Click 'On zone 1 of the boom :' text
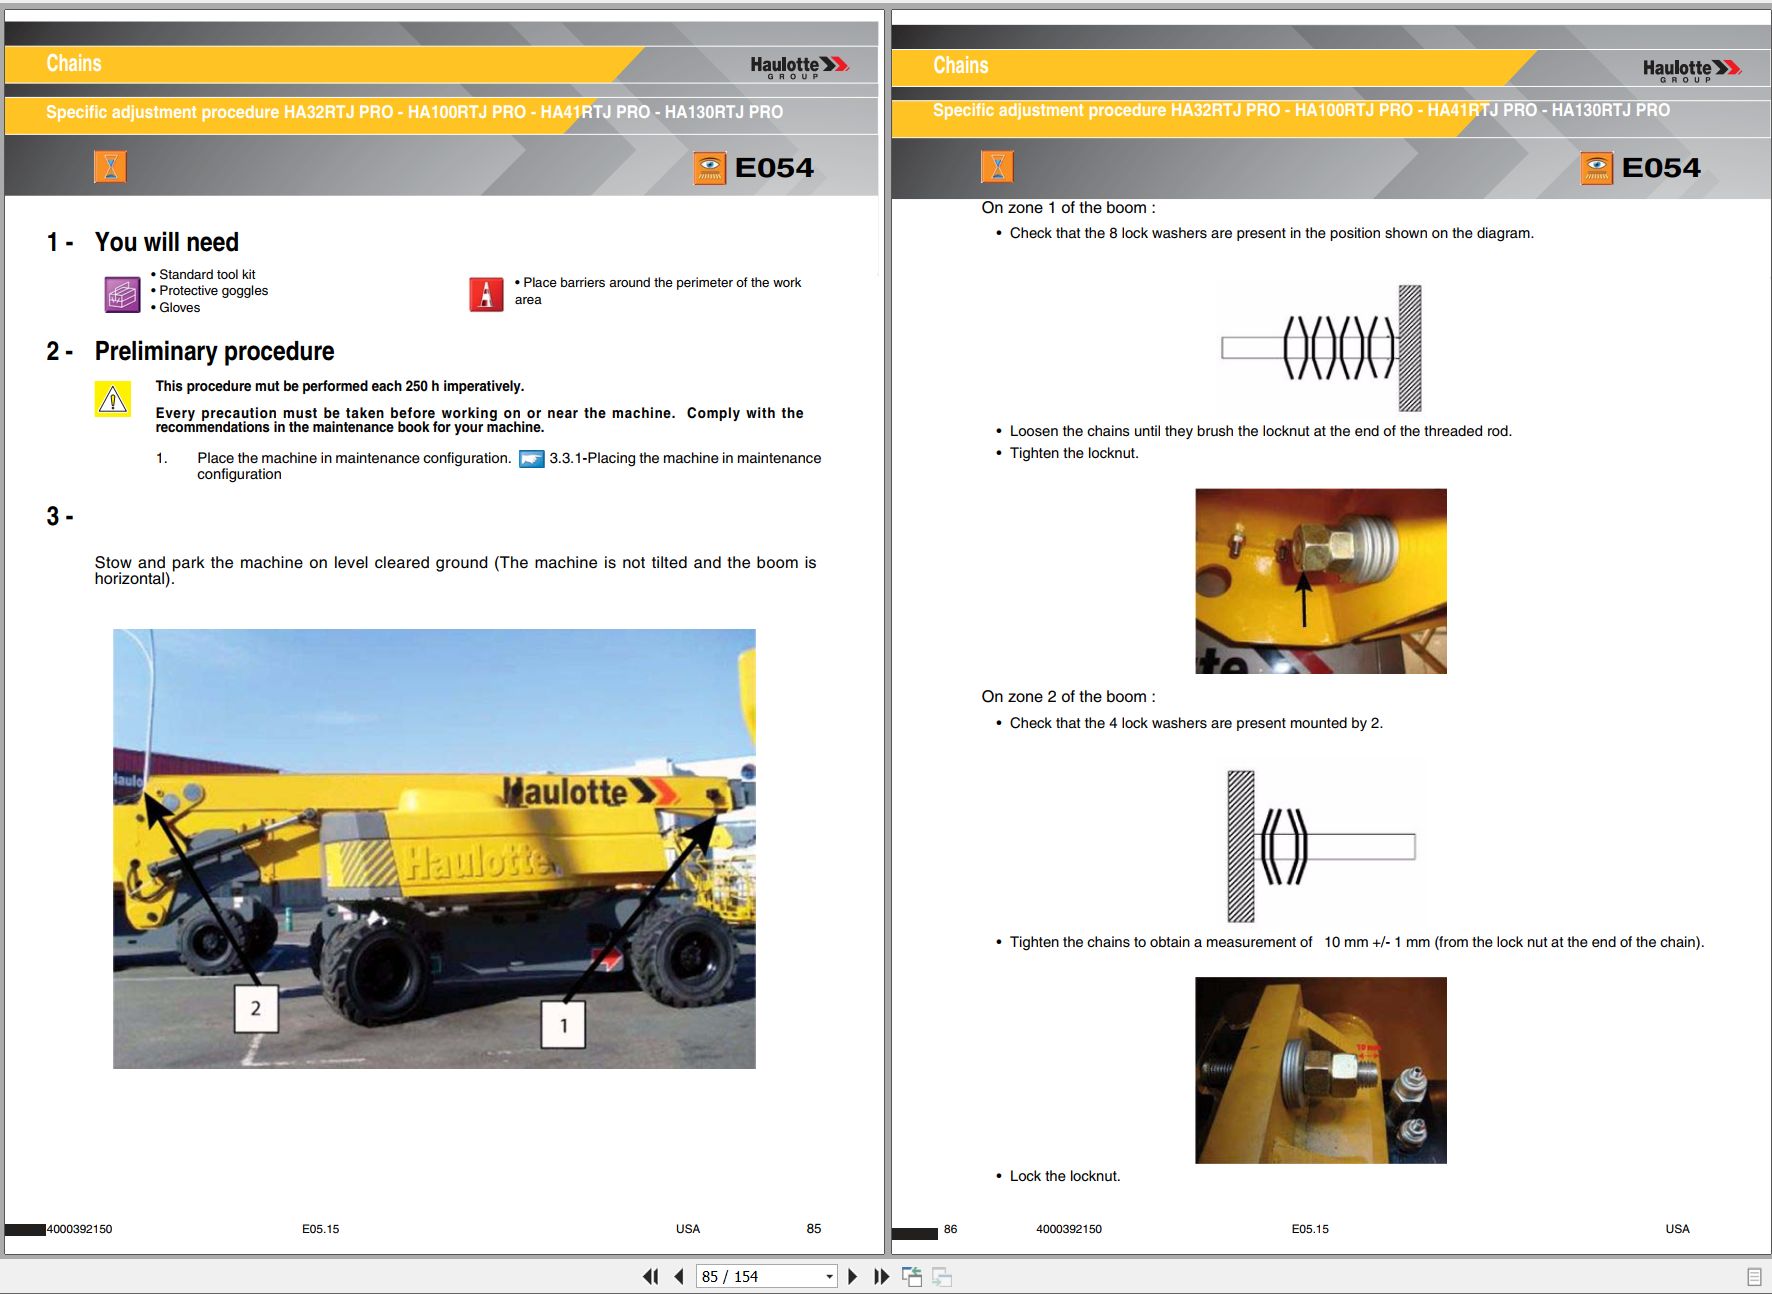Viewport: 1772px width, 1294px height. (x=1068, y=208)
